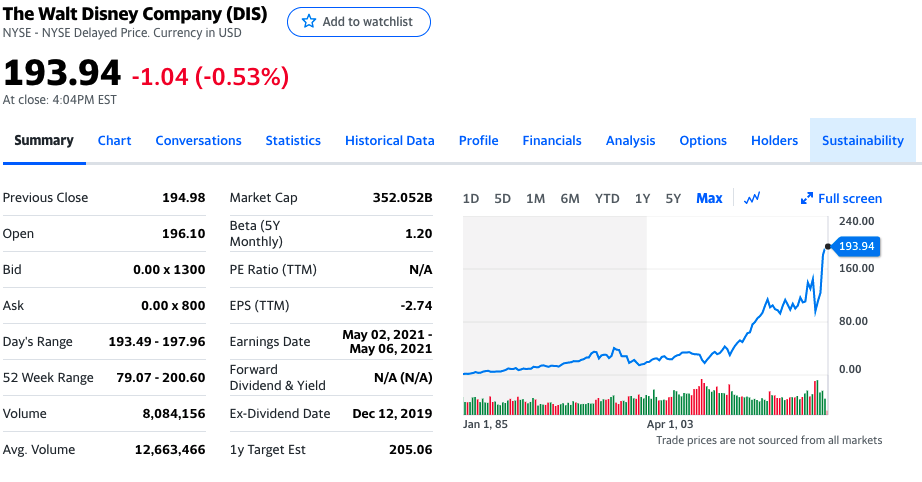
Task: Choose the 6M chart range
Action: pyautogui.click(x=570, y=199)
